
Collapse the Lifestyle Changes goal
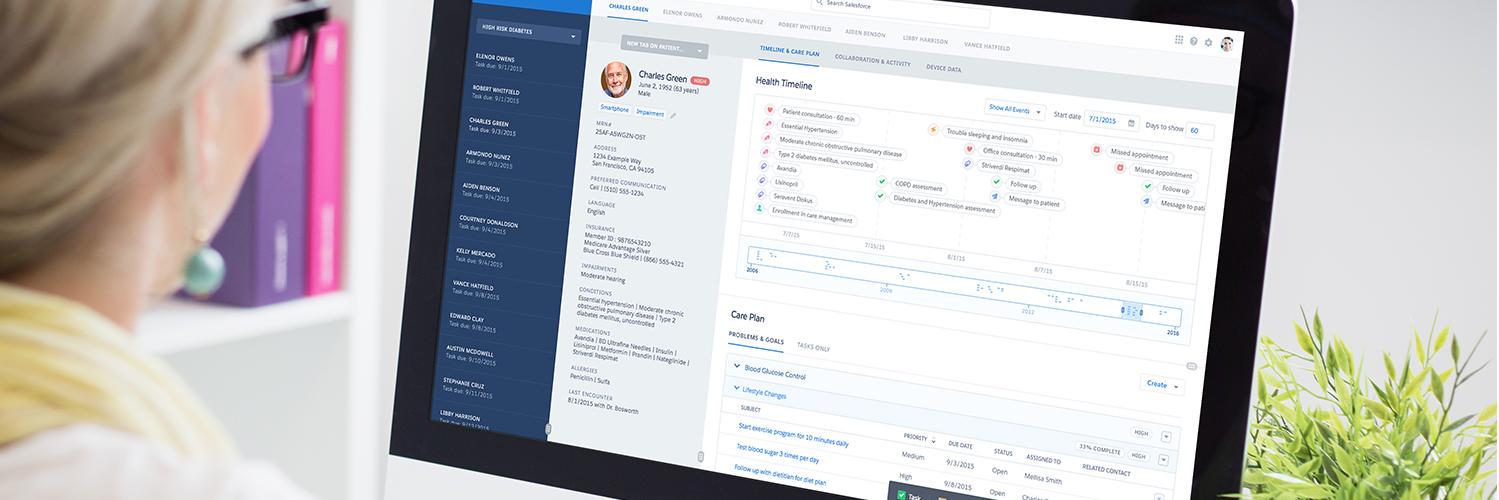point(737,389)
